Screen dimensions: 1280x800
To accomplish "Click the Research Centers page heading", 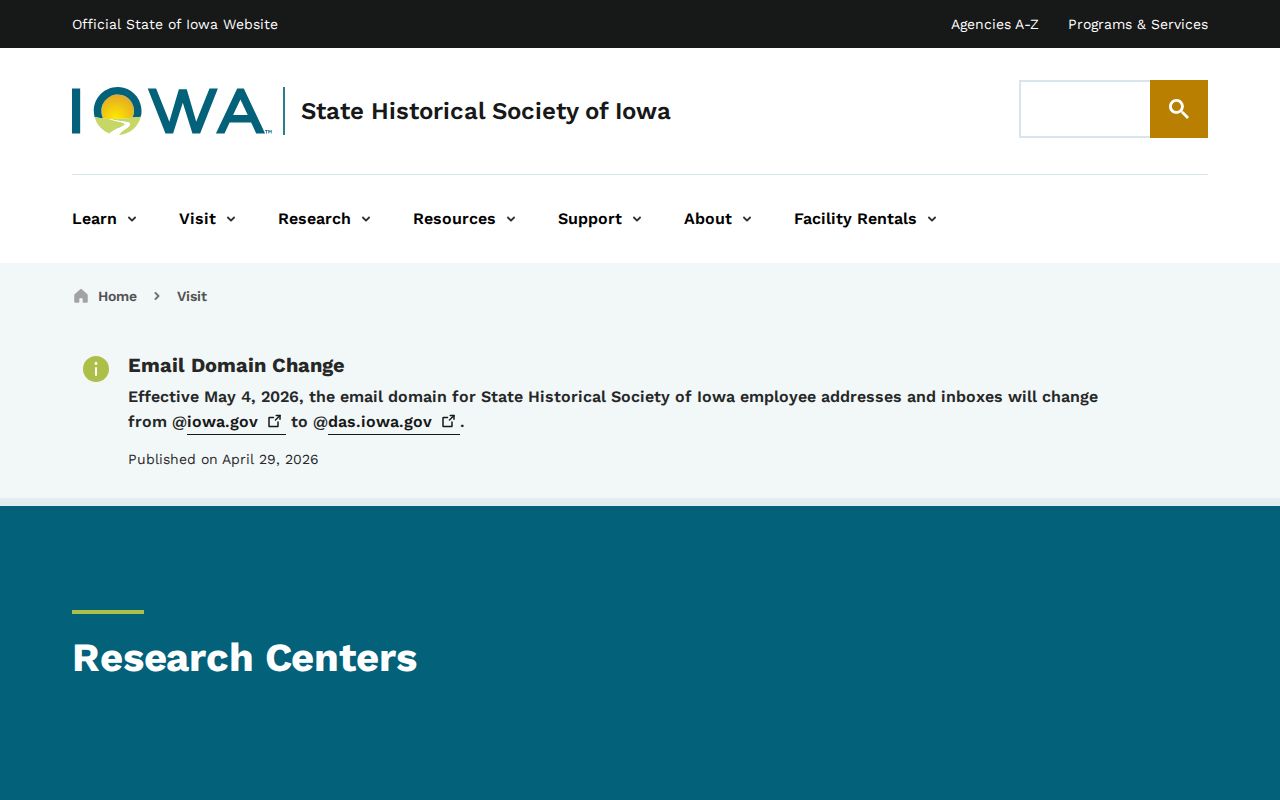I will (x=245, y=658).
